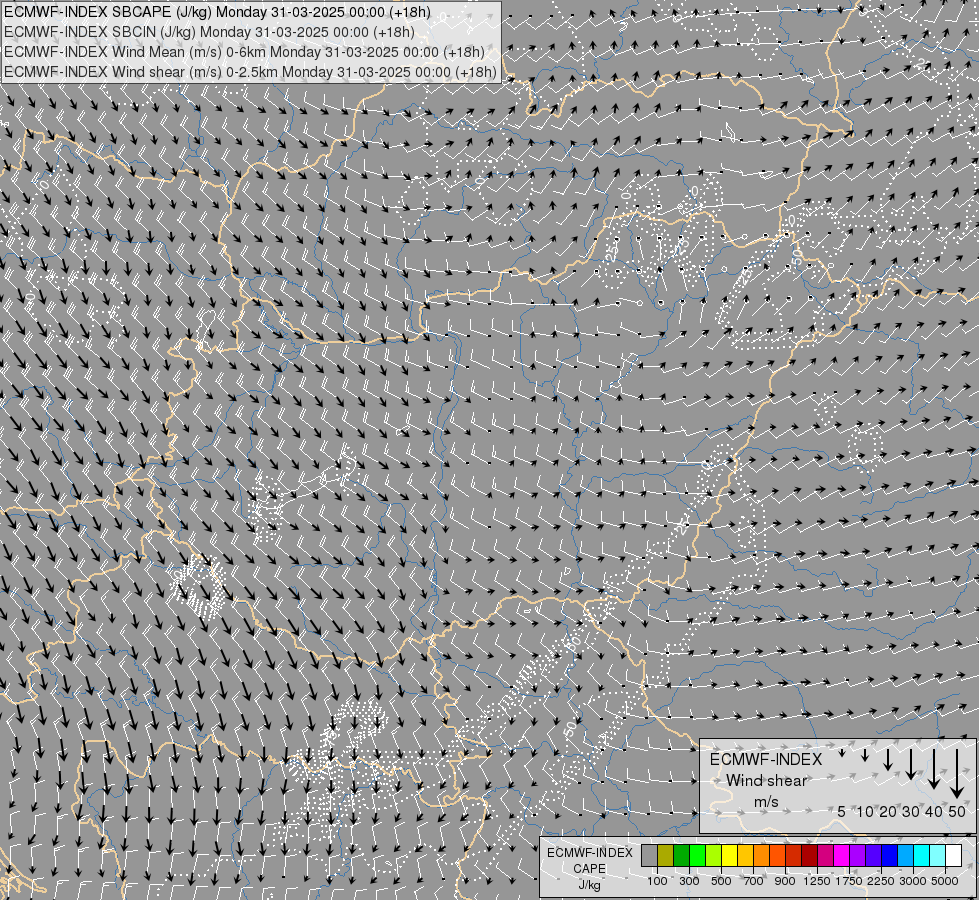Screen dimensions: 979x900
Task: Click the olive CAPE legend swatch
Action: (x=666, y=855)
